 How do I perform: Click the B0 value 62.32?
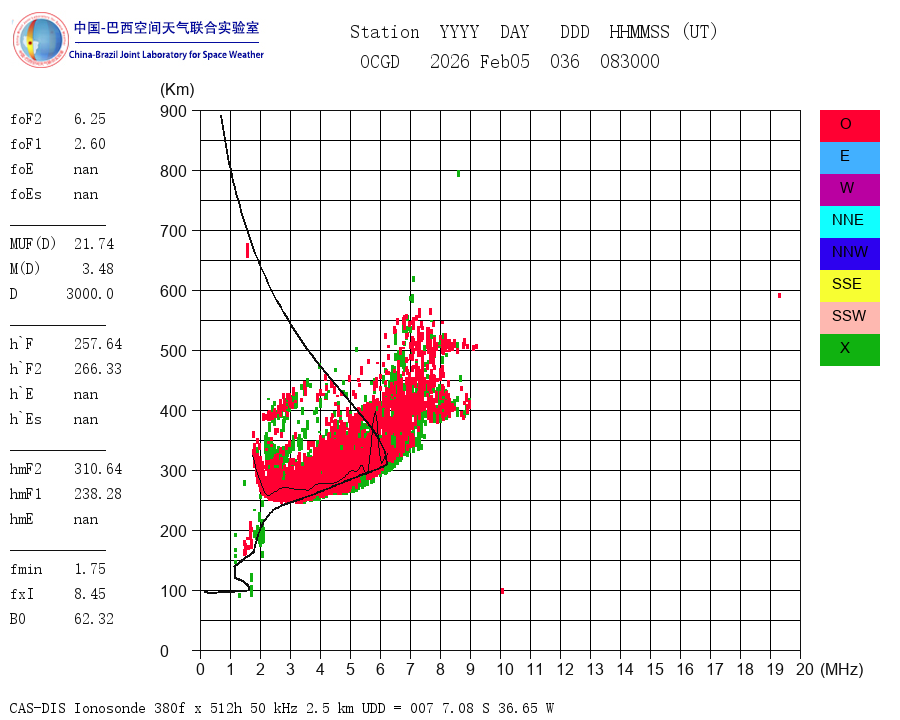click(x=94, y=619)
